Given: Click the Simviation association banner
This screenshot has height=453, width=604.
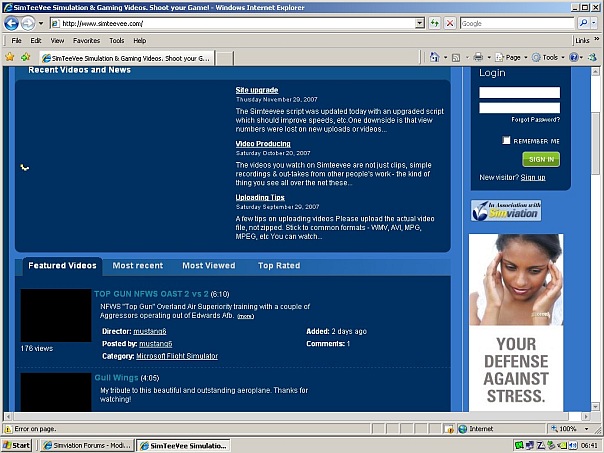Looking at the screenshot, I should pos(506,210).
